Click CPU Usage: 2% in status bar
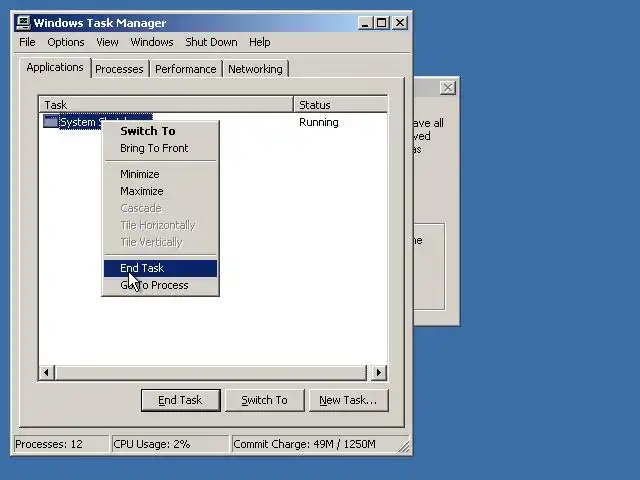Screen dimensions: 640x480 click(170, 444)
